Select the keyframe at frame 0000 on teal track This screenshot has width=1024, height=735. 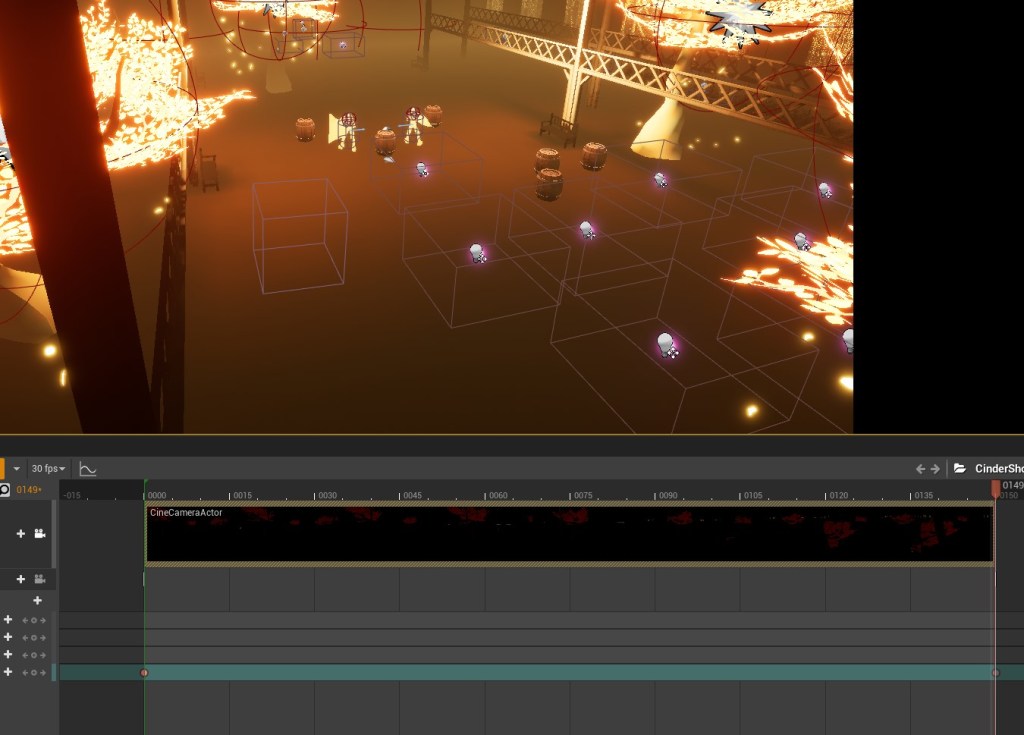tap(144, 673)
